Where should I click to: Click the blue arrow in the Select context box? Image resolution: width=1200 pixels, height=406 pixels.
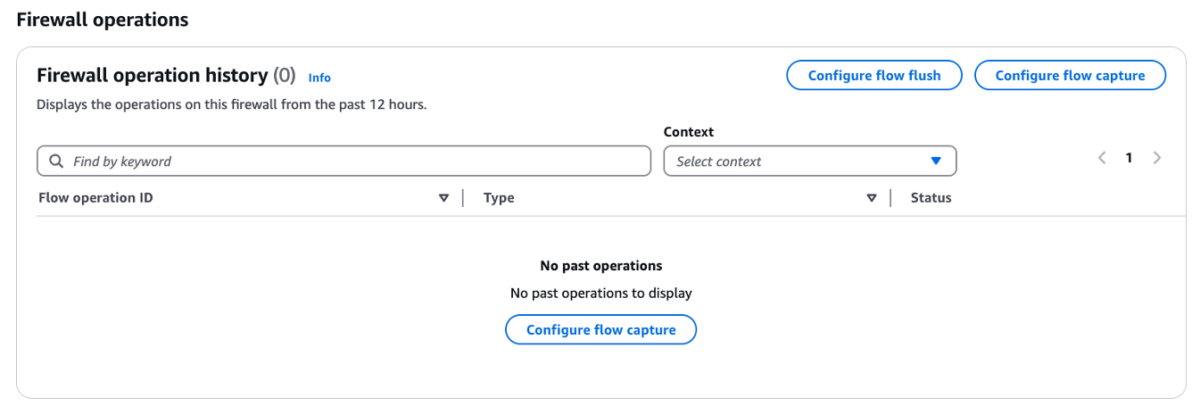point(936,161)
